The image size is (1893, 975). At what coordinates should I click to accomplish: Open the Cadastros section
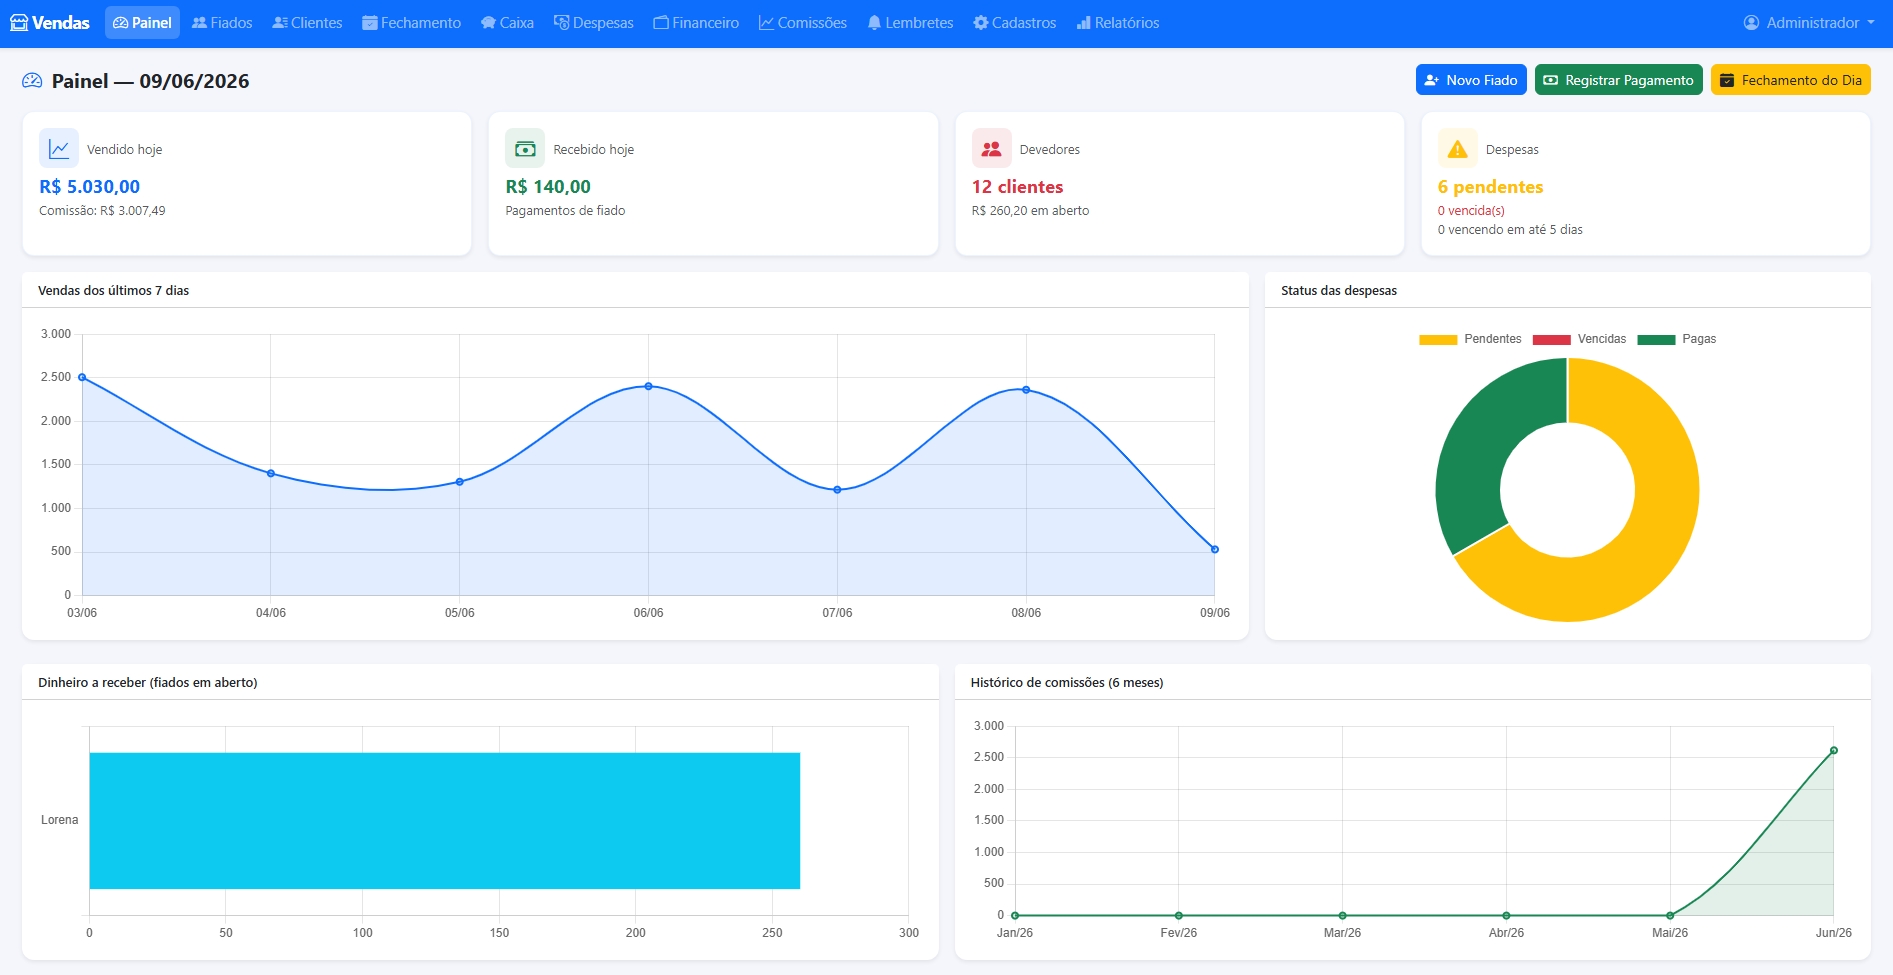click(x=1014, y=23)
